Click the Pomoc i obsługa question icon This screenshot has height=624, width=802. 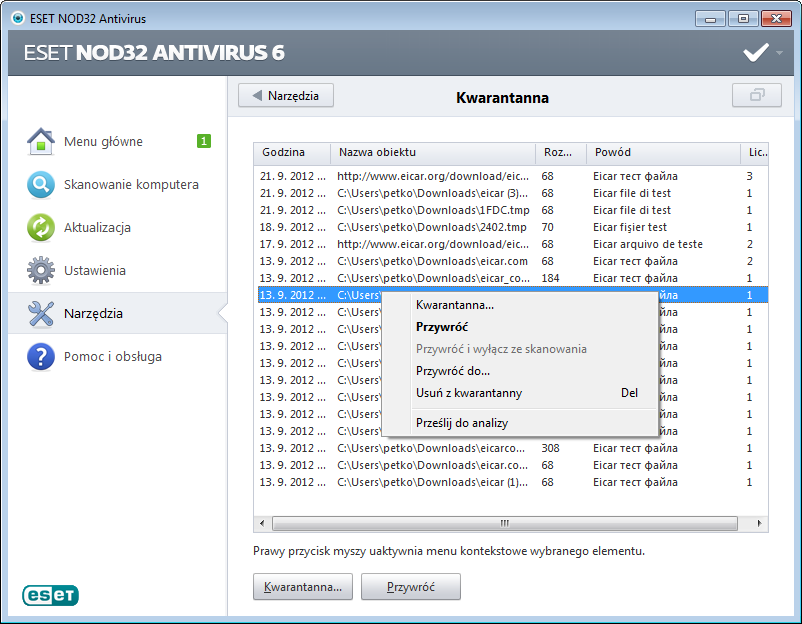click(41, 356)
